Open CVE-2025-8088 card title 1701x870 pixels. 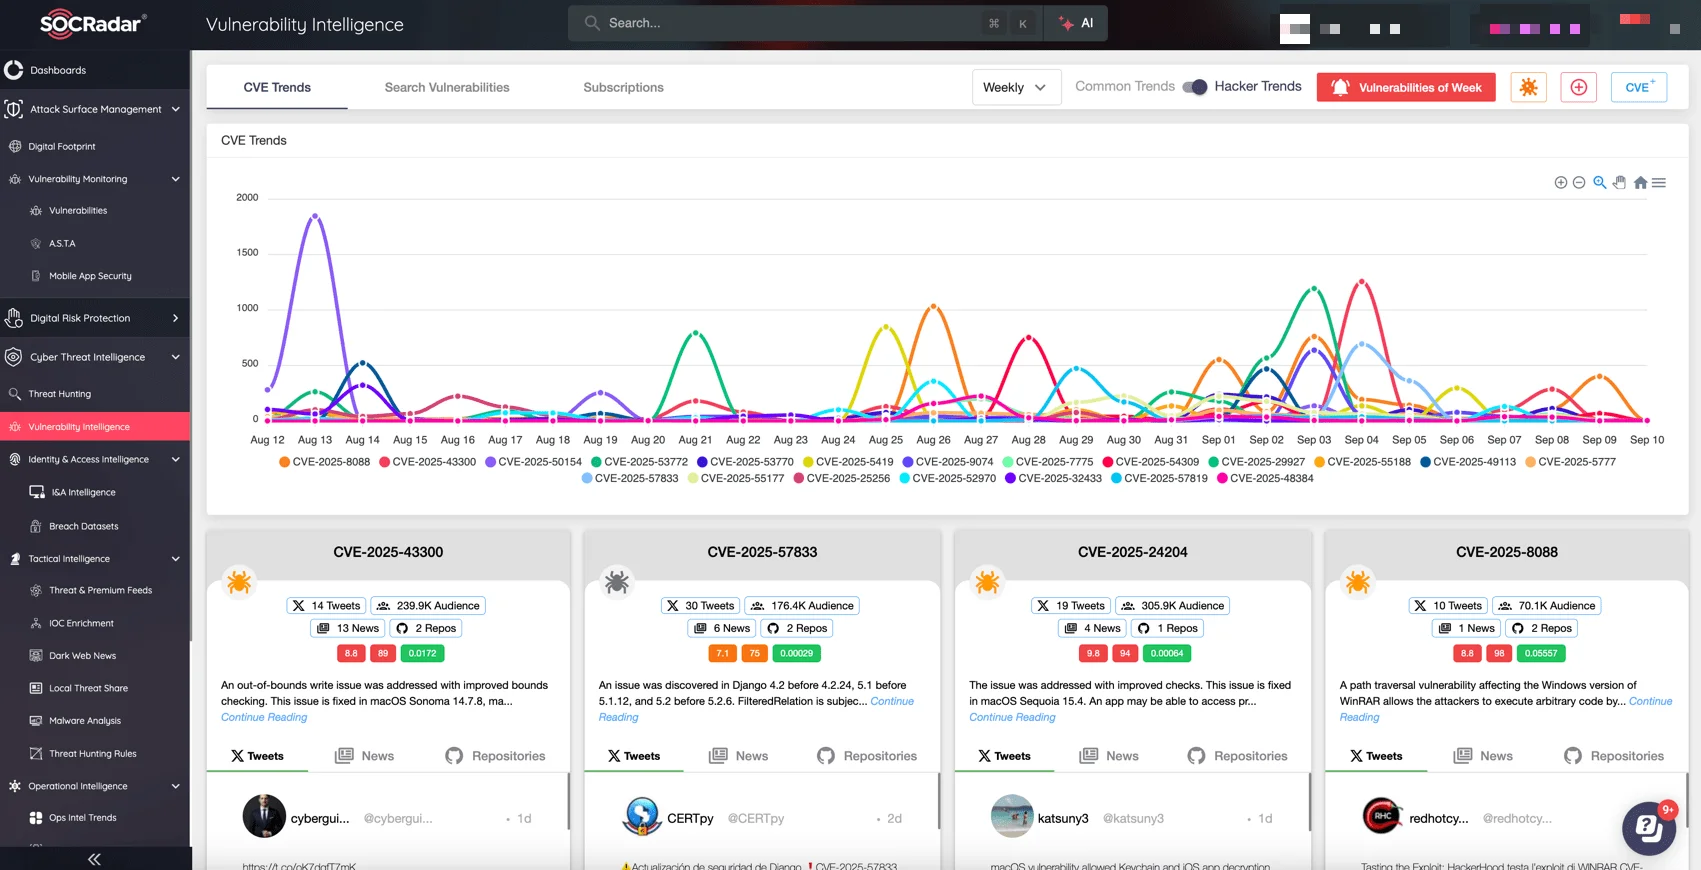click(1506, 552)
